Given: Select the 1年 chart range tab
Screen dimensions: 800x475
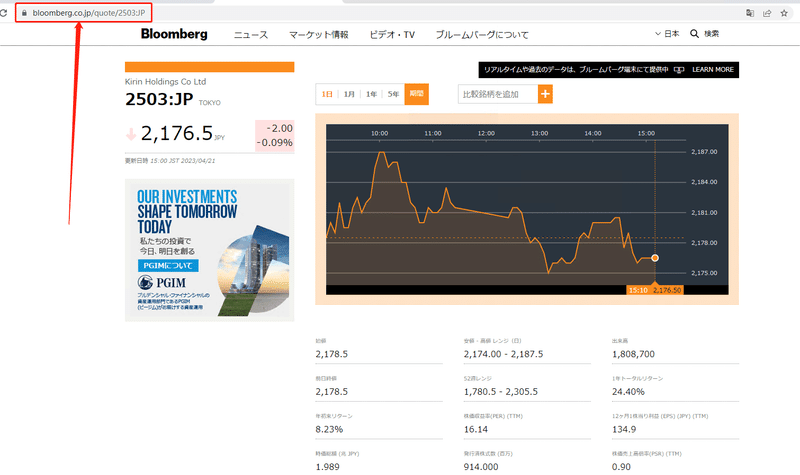Looking at the screenshot, I should (x=371, y=94).
